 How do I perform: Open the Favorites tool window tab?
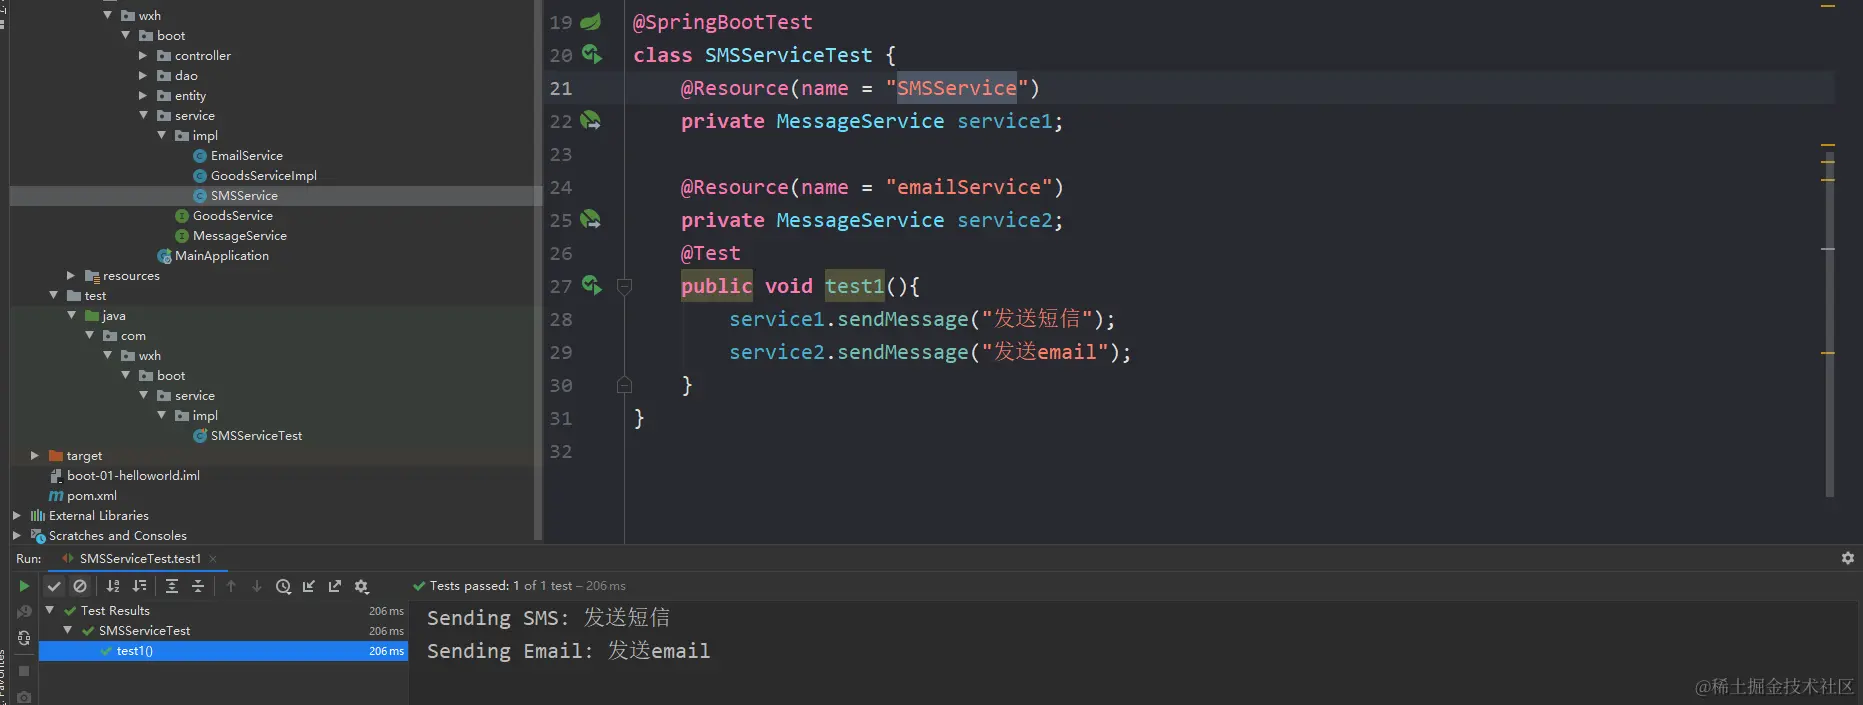tap(3, 676)
